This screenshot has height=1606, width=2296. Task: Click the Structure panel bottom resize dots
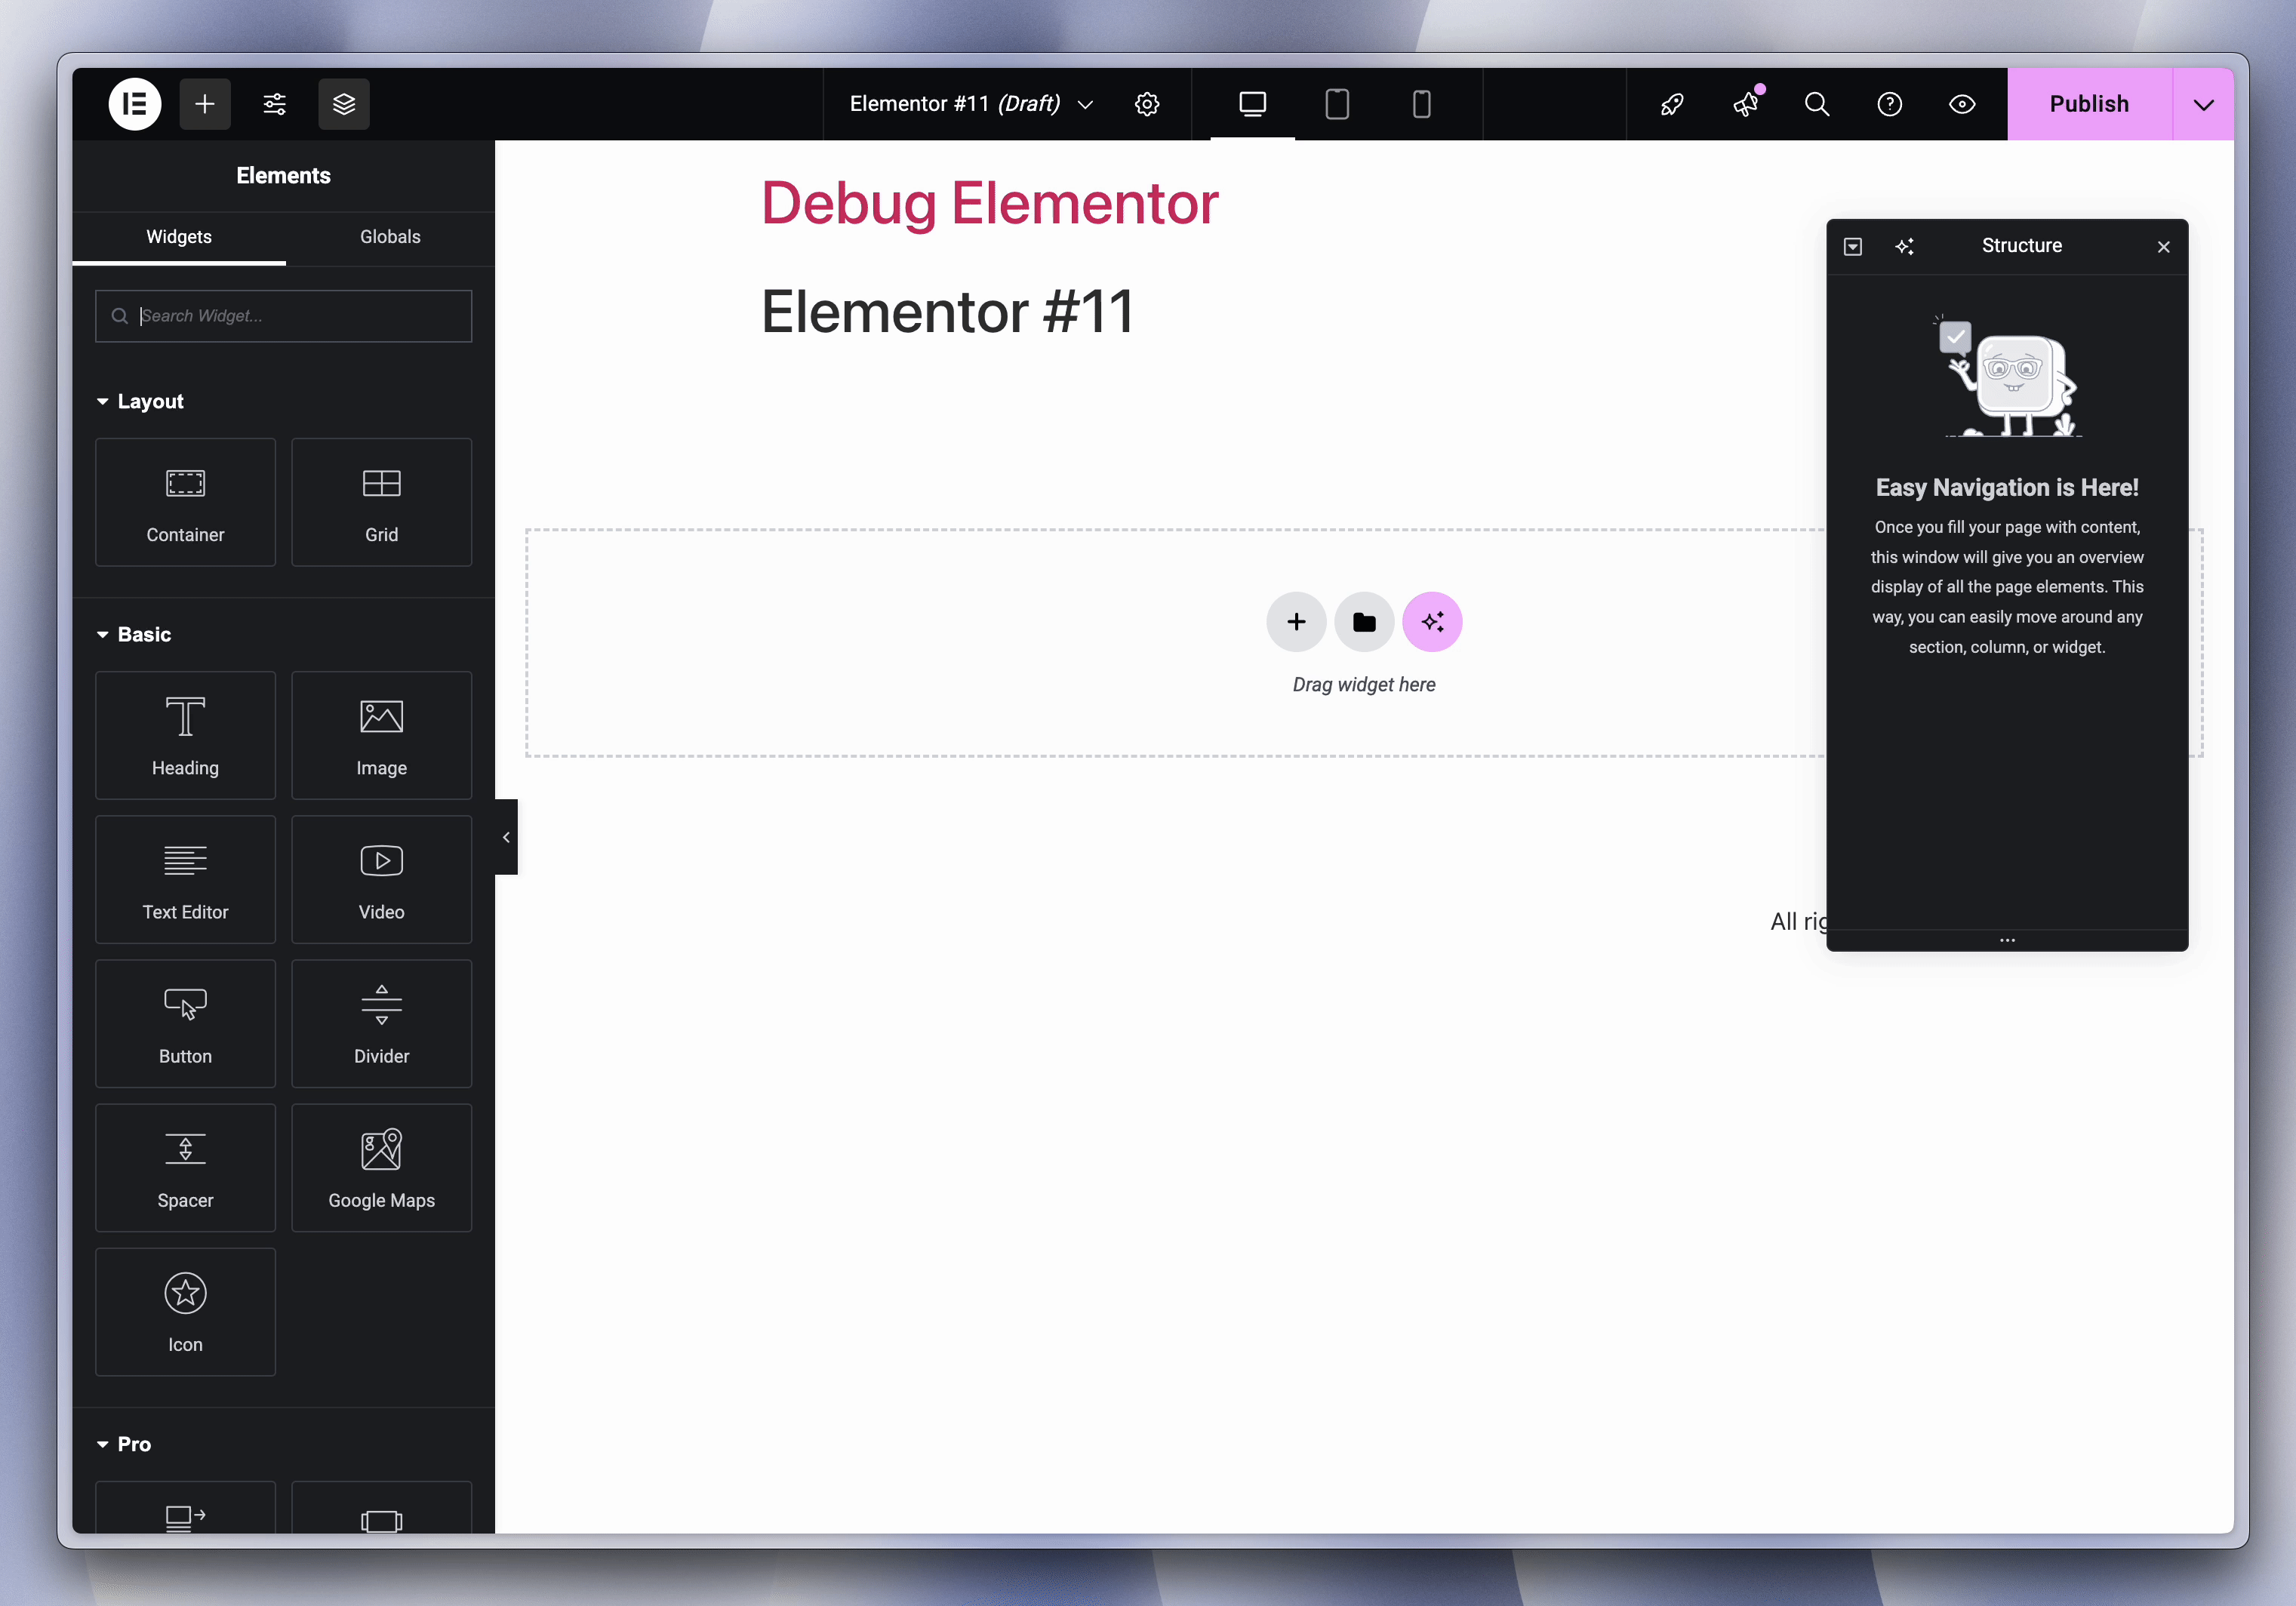pos(2007,940)
